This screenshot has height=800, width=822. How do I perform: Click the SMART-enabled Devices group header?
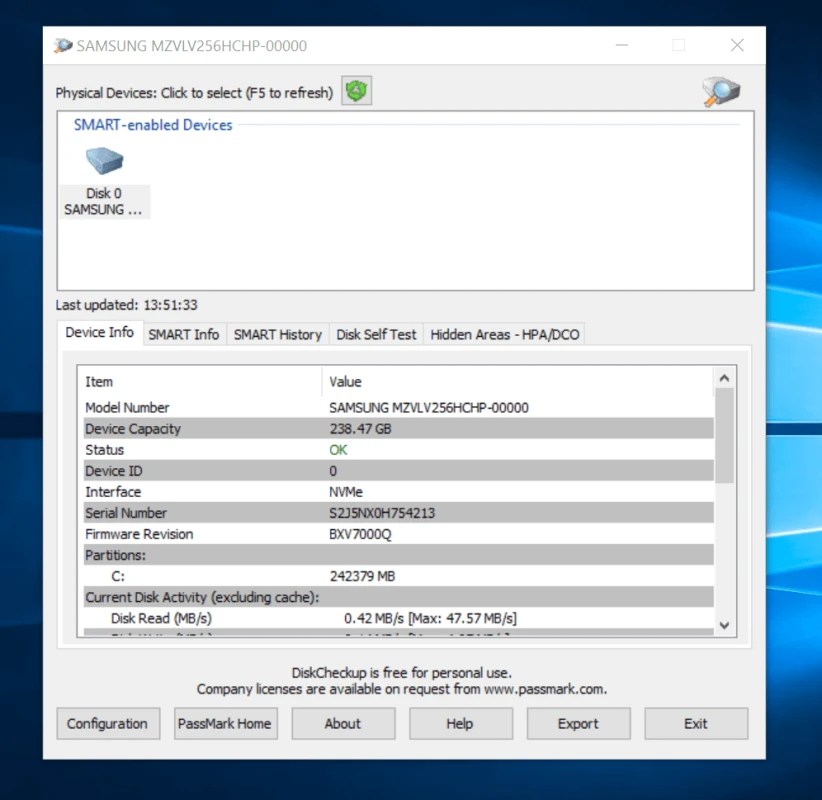[x=153, y=125]
